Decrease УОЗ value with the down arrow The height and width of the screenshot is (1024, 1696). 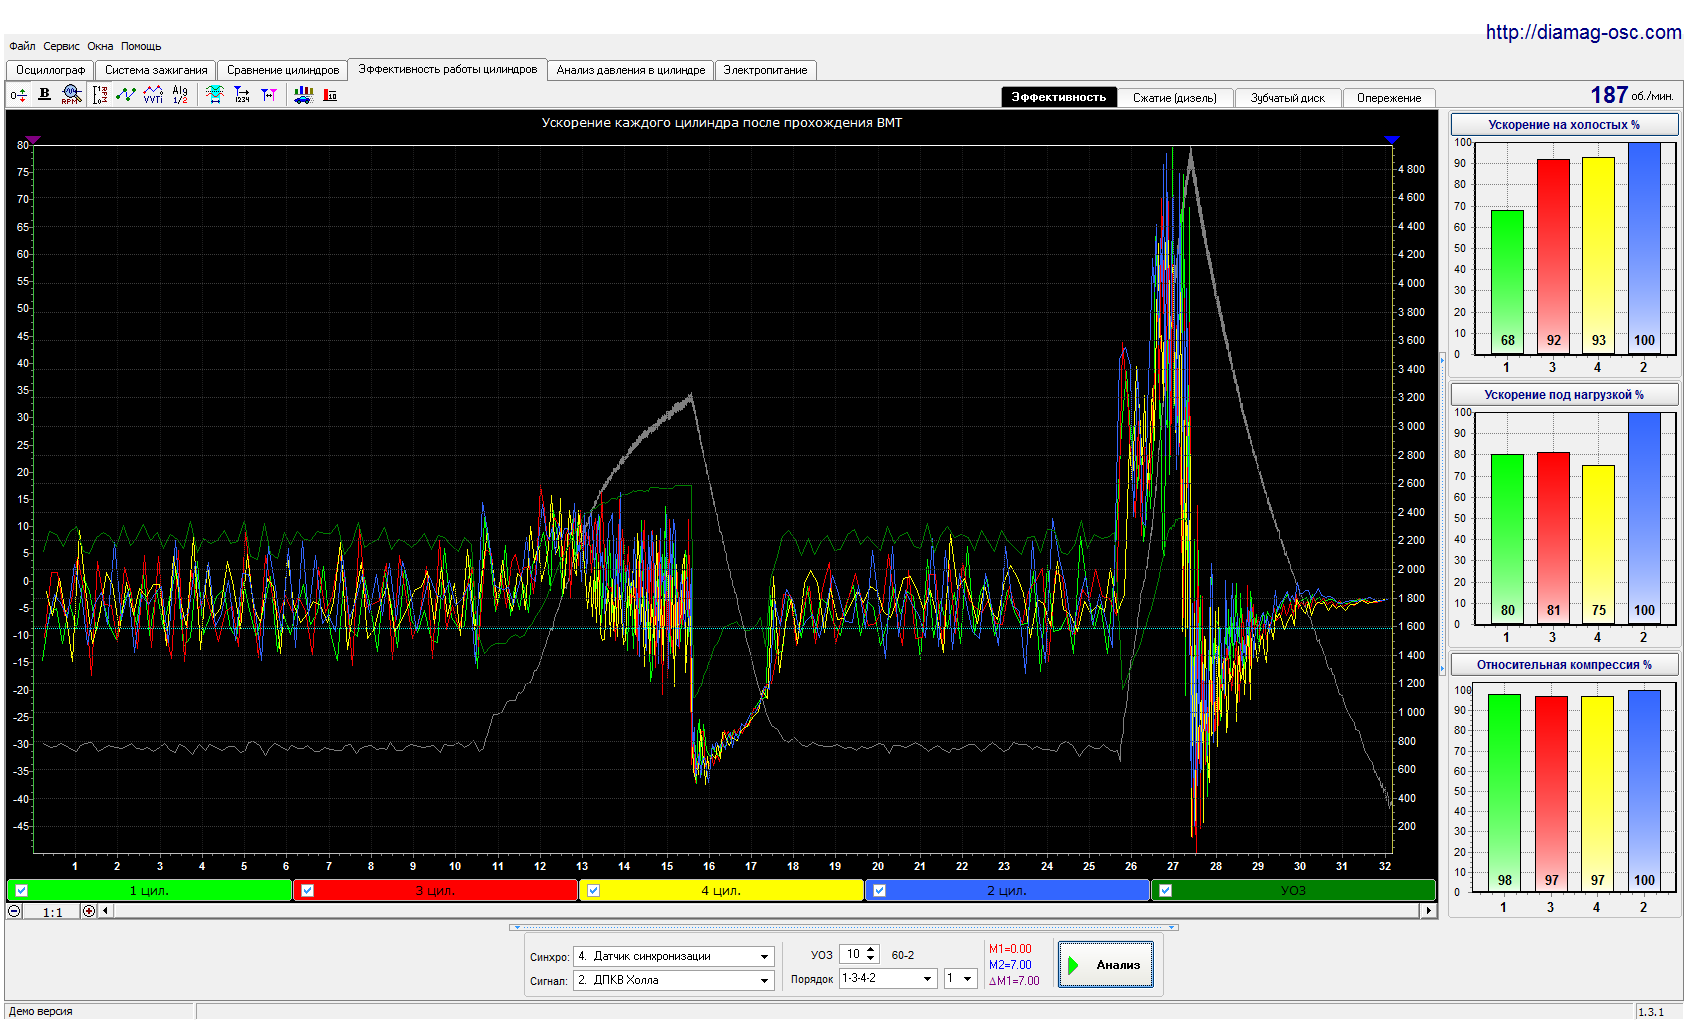pyautogui.click(x=871, y=959)
